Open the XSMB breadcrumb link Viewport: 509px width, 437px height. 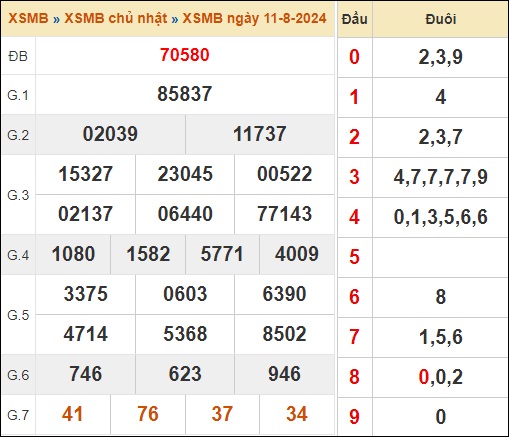tap(28, 18)
